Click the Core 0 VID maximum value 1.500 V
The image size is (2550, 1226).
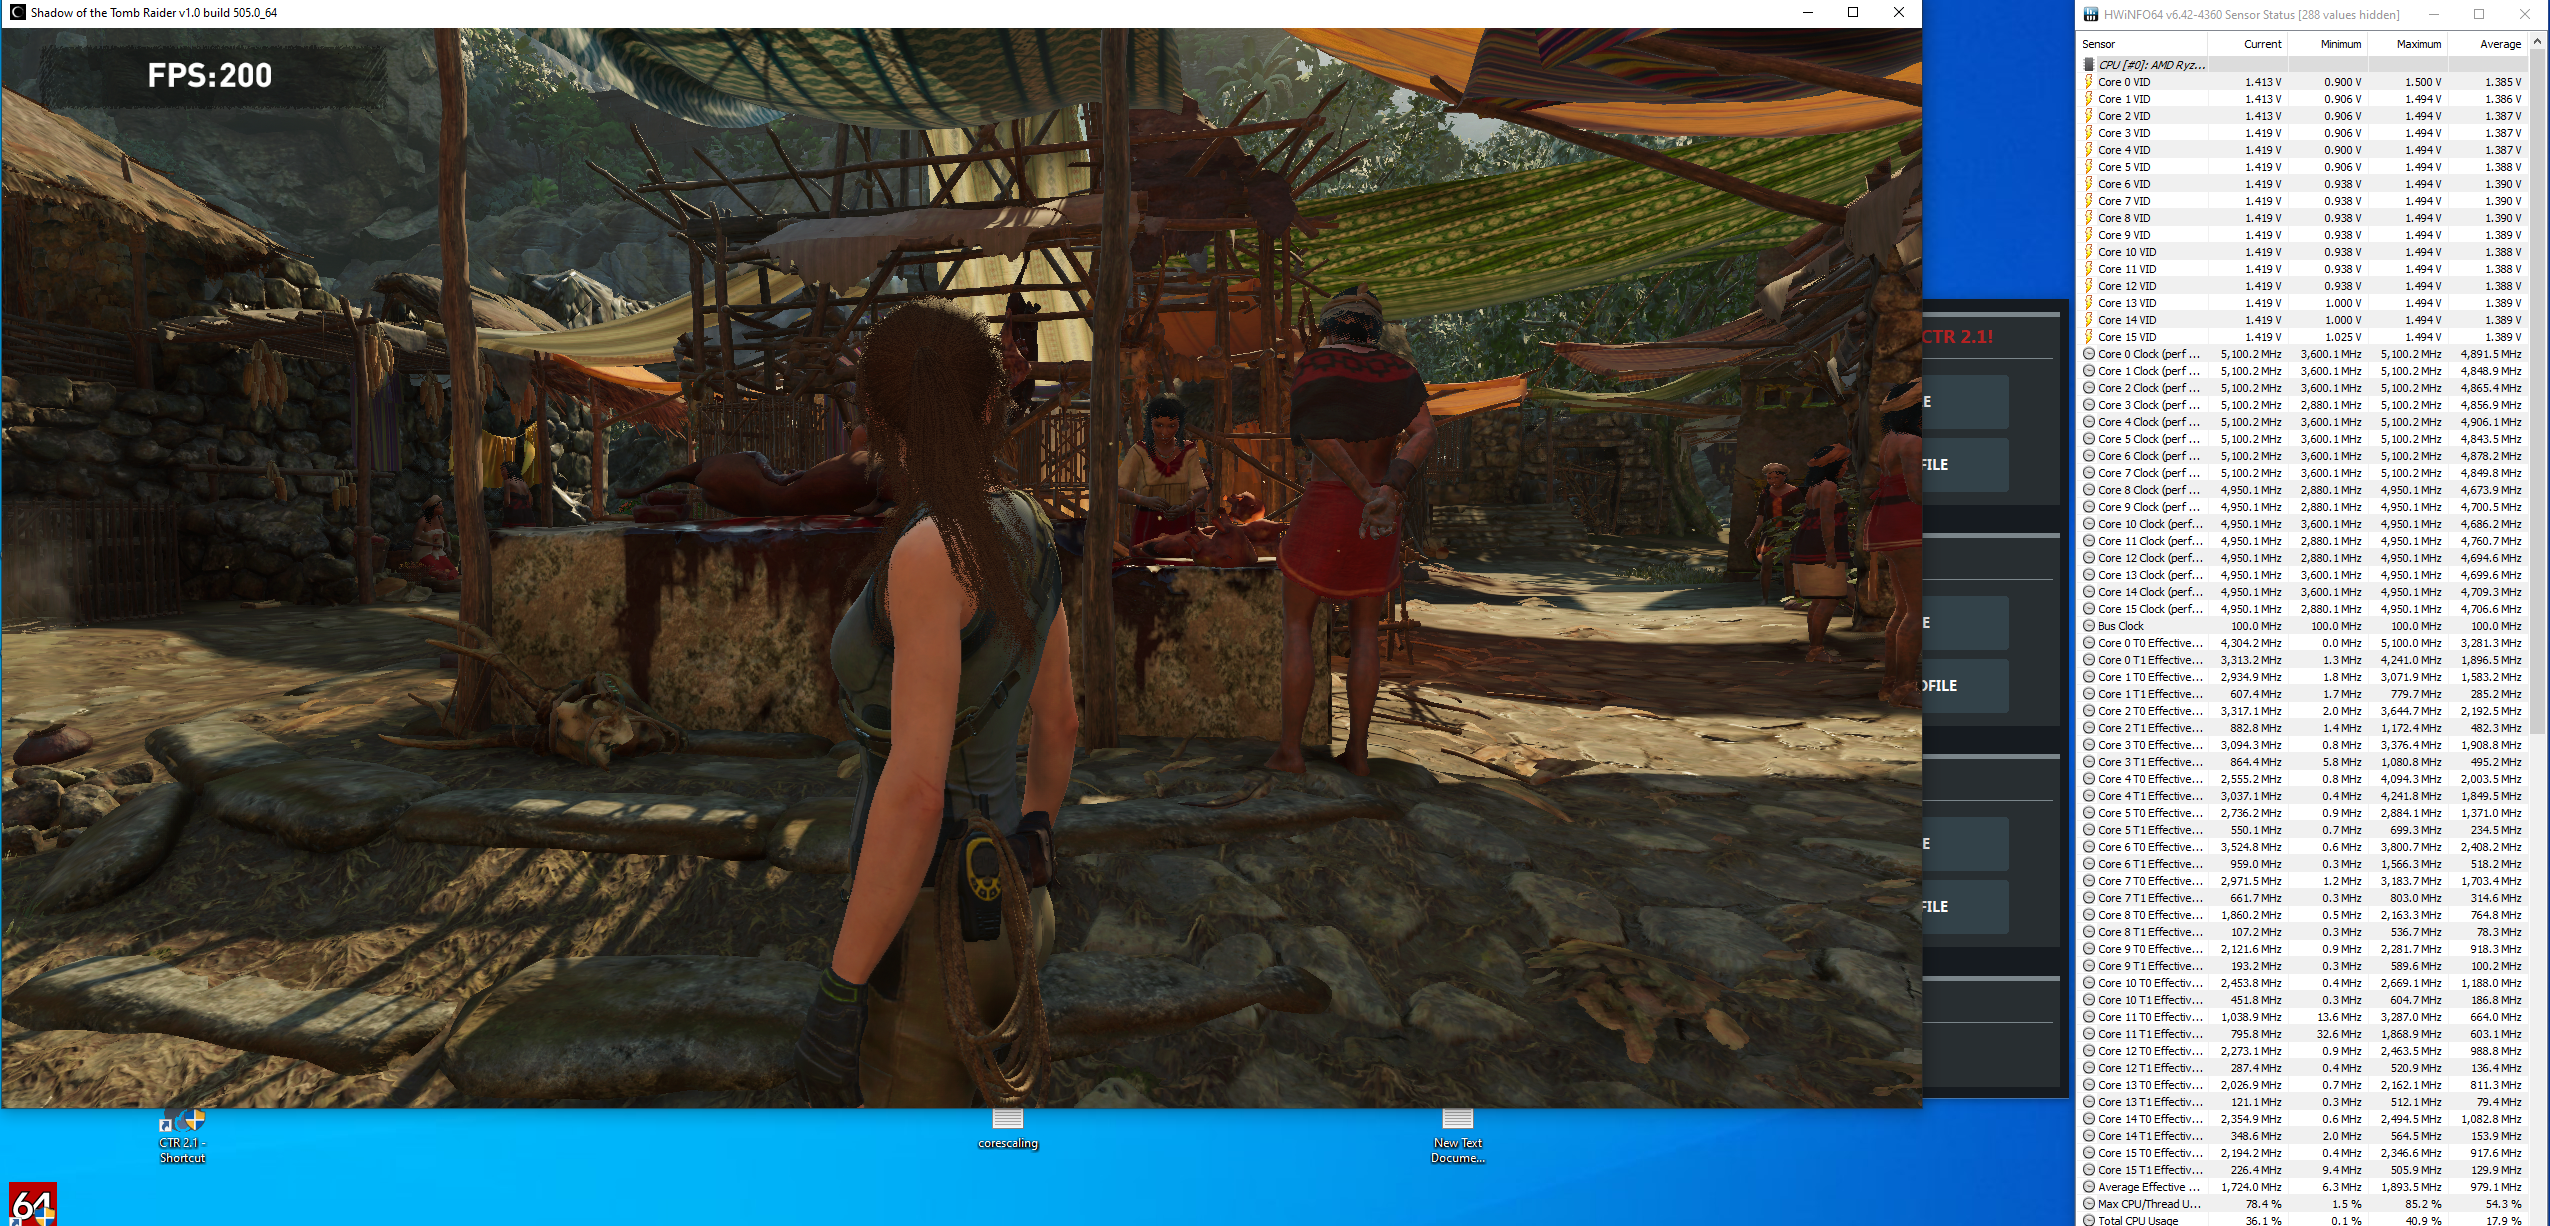pyautogui.click(x=2423, y=82)
